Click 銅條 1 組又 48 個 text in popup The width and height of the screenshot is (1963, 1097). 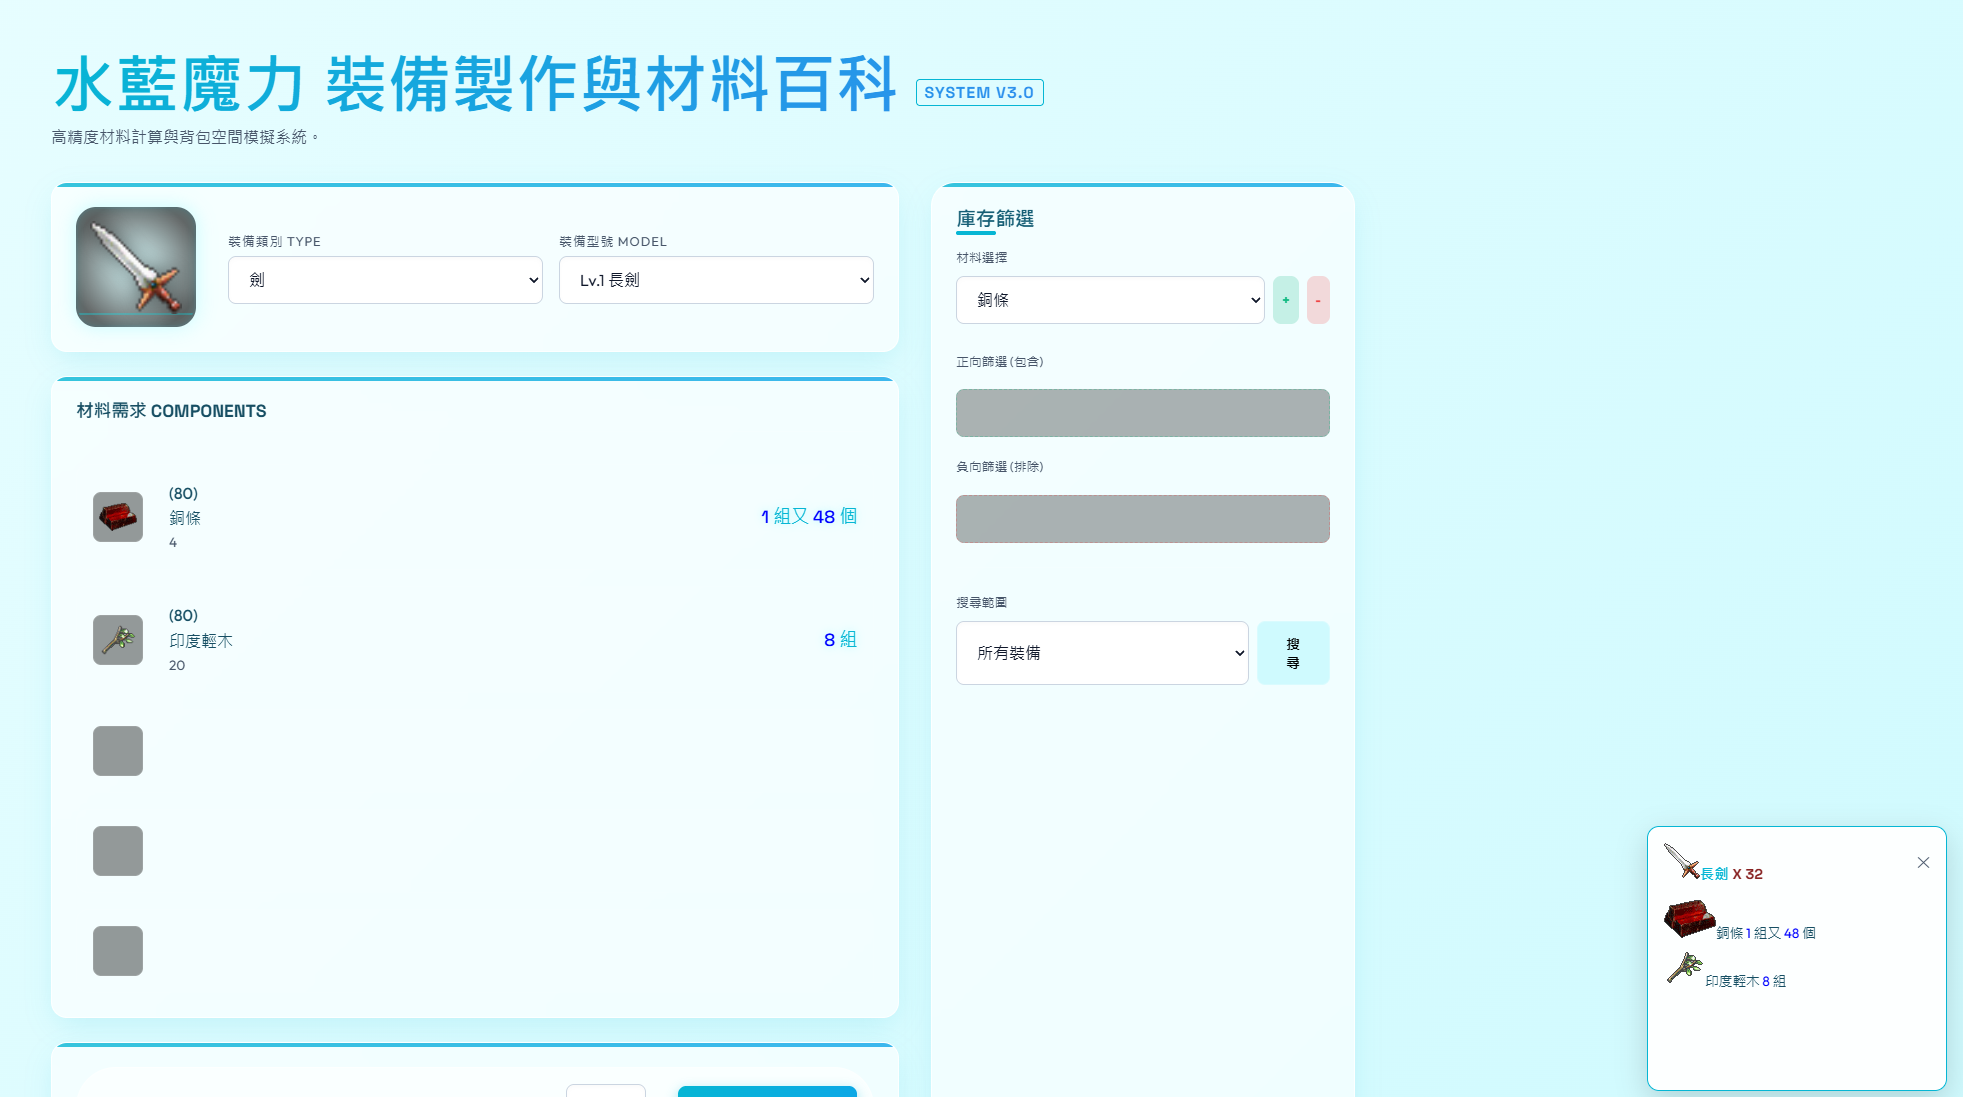[x=1766, y=933]
